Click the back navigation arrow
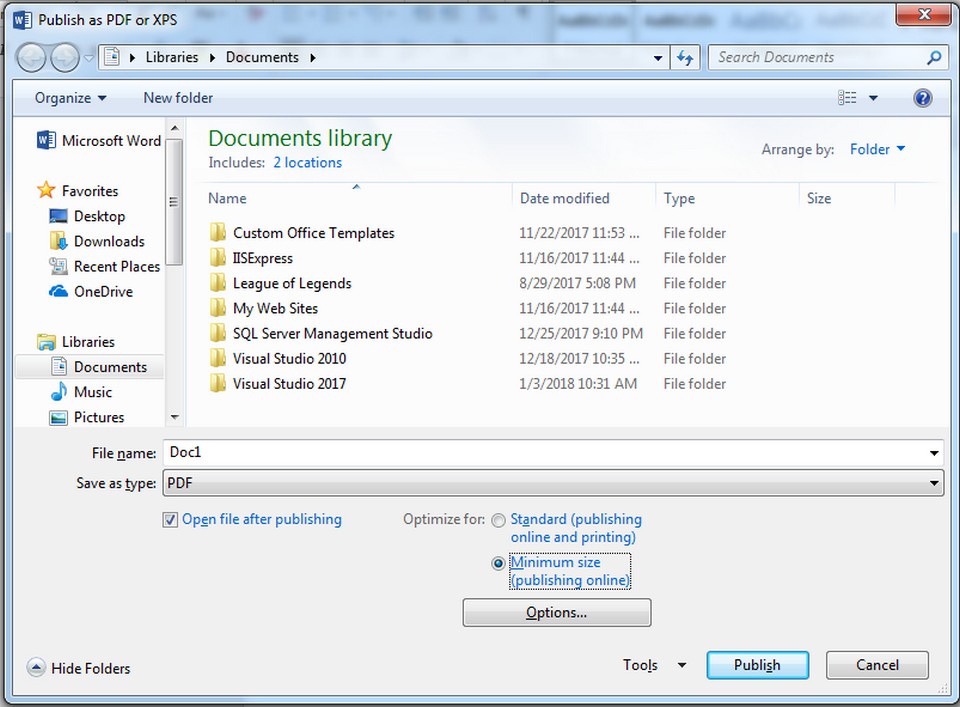 click(x=30, y=57)
